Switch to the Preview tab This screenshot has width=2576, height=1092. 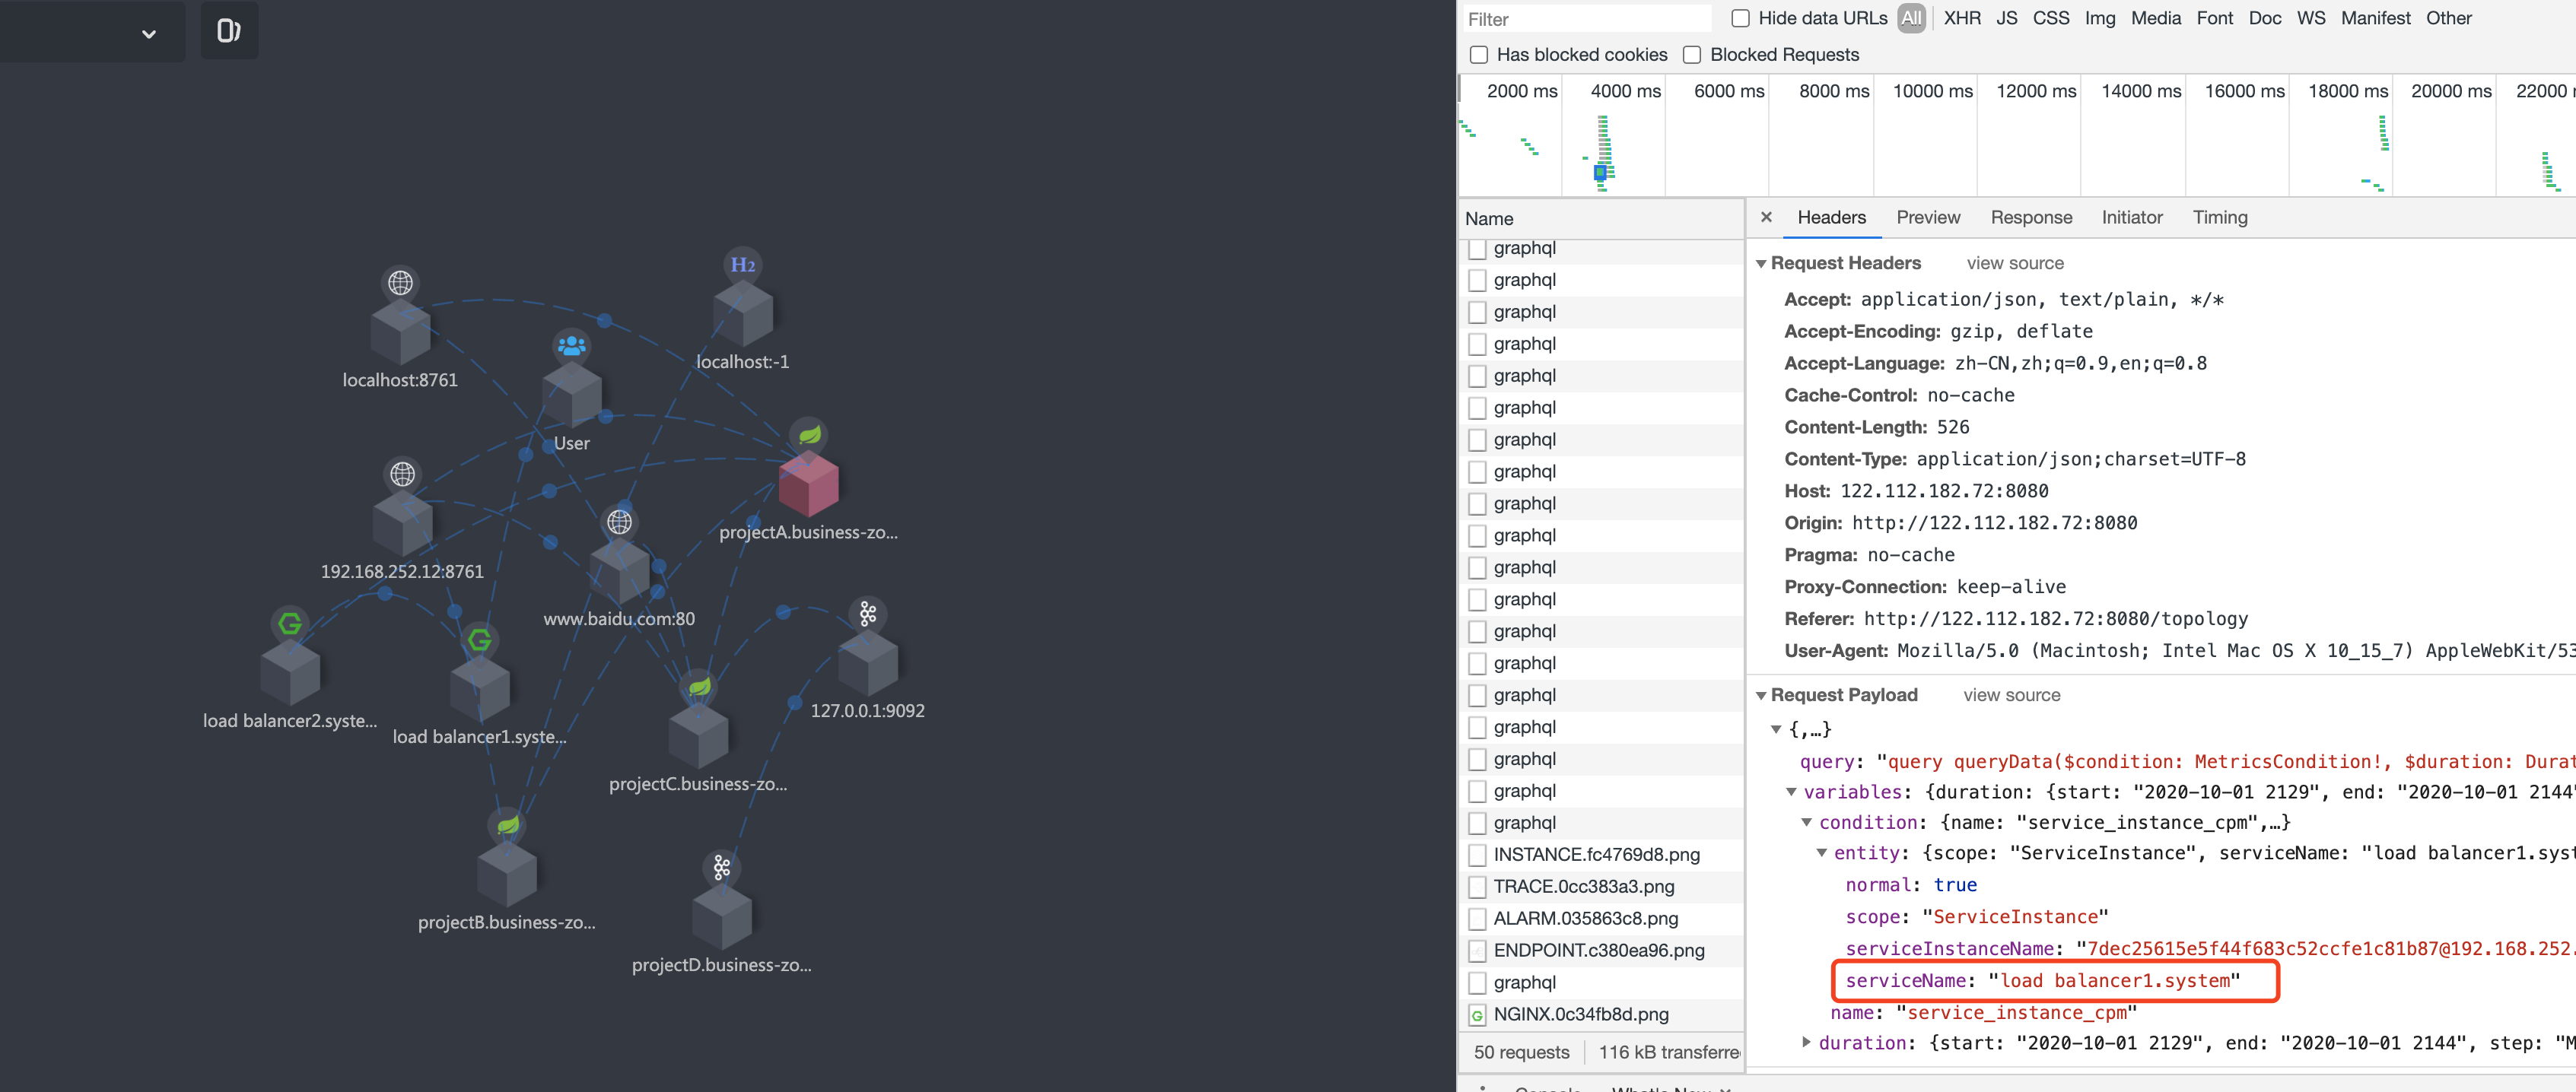pos(1928,217)
